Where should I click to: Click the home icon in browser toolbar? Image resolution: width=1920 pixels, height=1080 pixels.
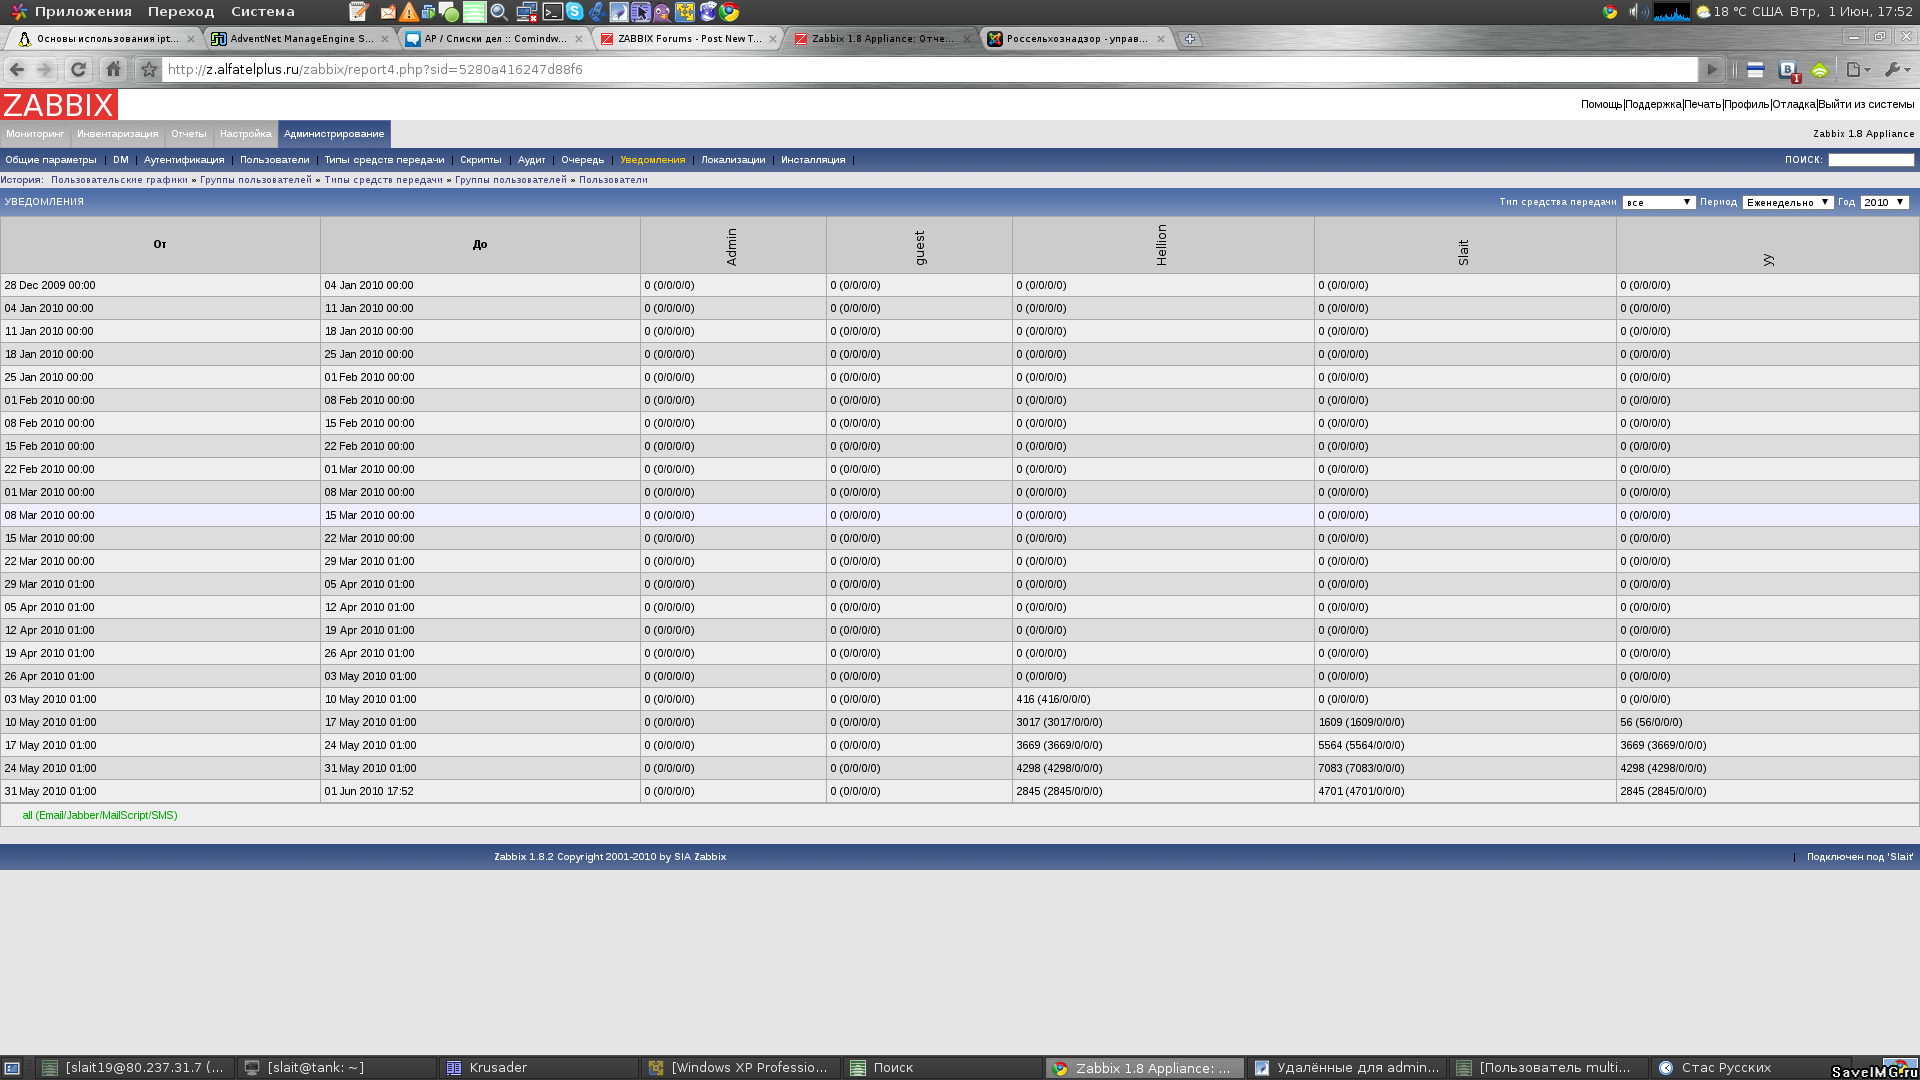[113, 69]
